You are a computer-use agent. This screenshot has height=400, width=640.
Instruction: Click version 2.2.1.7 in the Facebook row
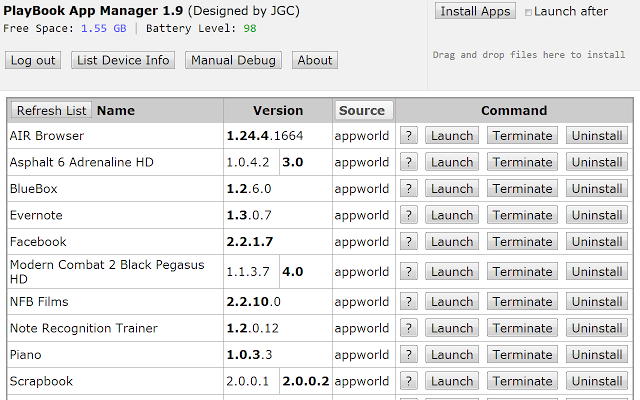click(250, 242)
